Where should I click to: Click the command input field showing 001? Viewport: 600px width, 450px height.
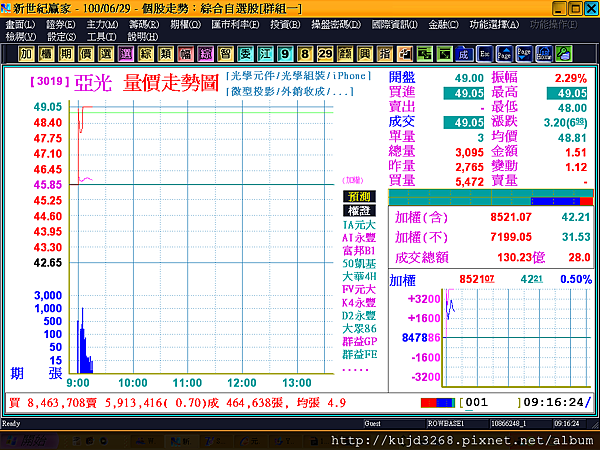491,403
